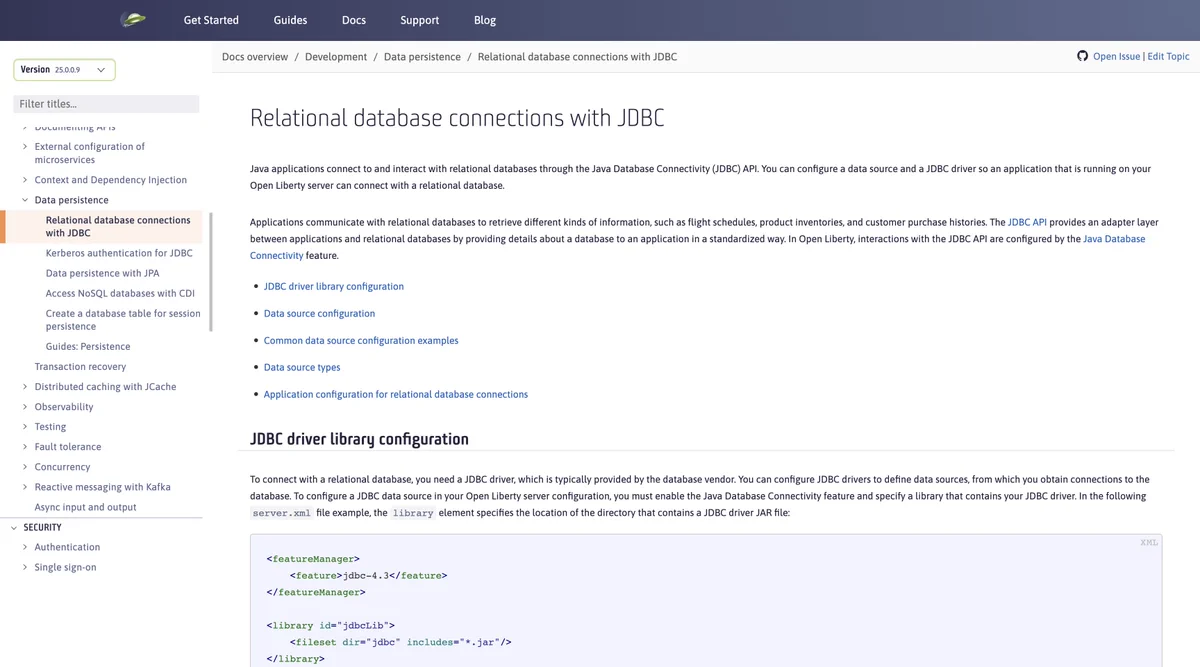Jump to Common data source configuration examples

[361, 340]
